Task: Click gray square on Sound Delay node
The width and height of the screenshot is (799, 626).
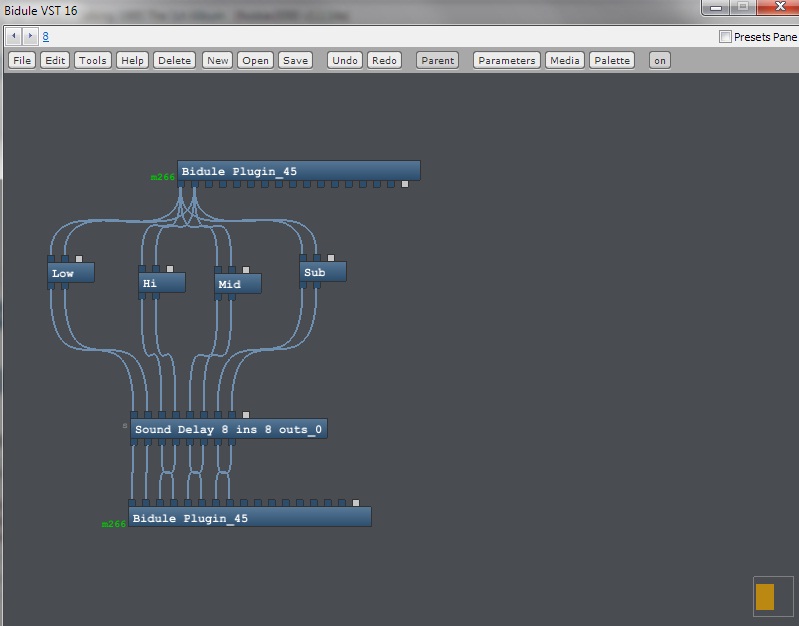Action: tap(246, 415)
